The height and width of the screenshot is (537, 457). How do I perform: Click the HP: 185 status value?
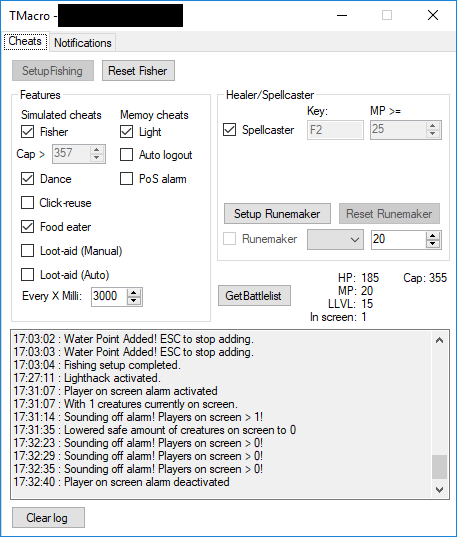[358, 278]
